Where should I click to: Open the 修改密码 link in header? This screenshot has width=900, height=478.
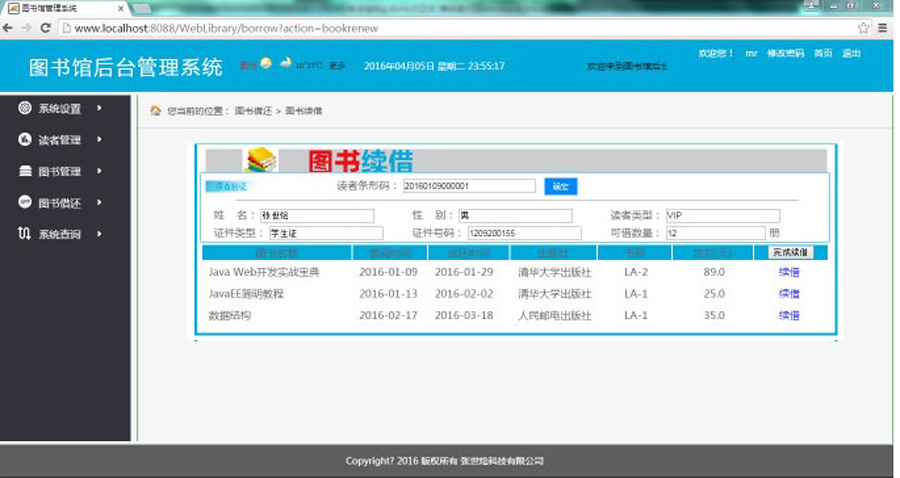click(785, 53)
